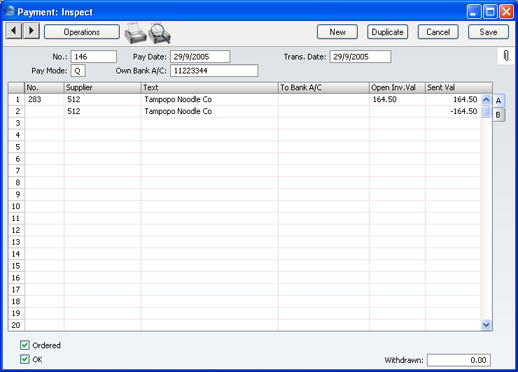Click the Withdrawn field showing 0.00
518x372 pixels.
(x=459, y=360)
